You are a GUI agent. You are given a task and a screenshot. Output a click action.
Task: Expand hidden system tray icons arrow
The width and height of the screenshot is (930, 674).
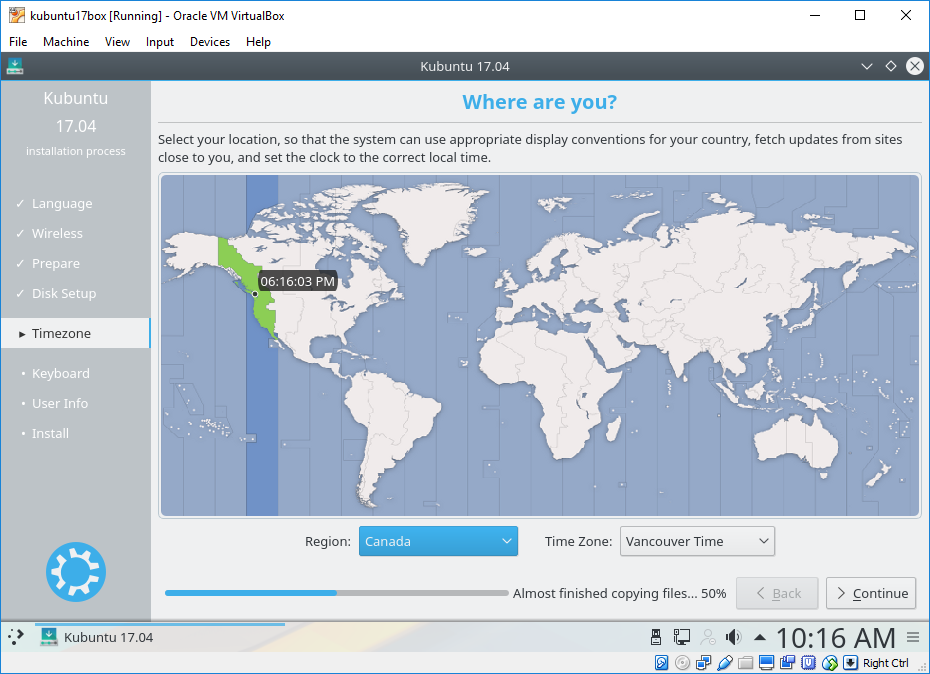[x=759, y=638]
